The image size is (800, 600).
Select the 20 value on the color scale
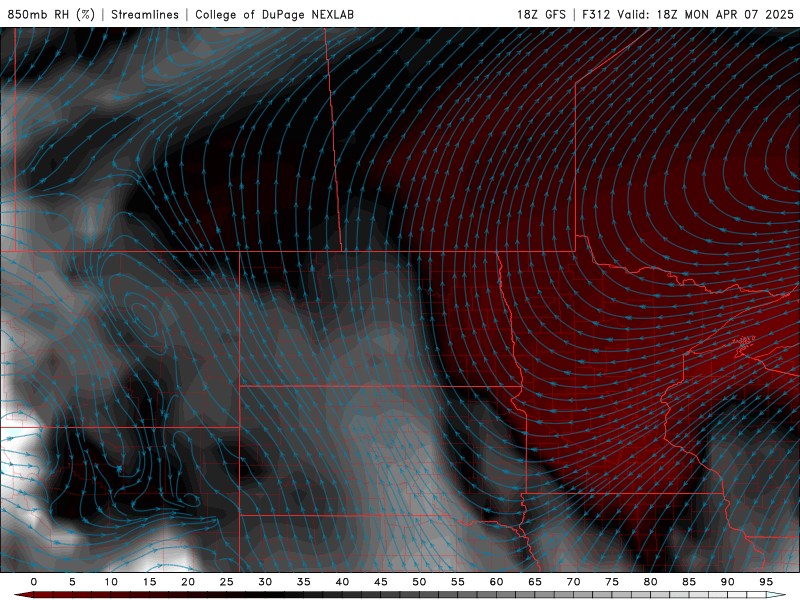coord(188,582)
